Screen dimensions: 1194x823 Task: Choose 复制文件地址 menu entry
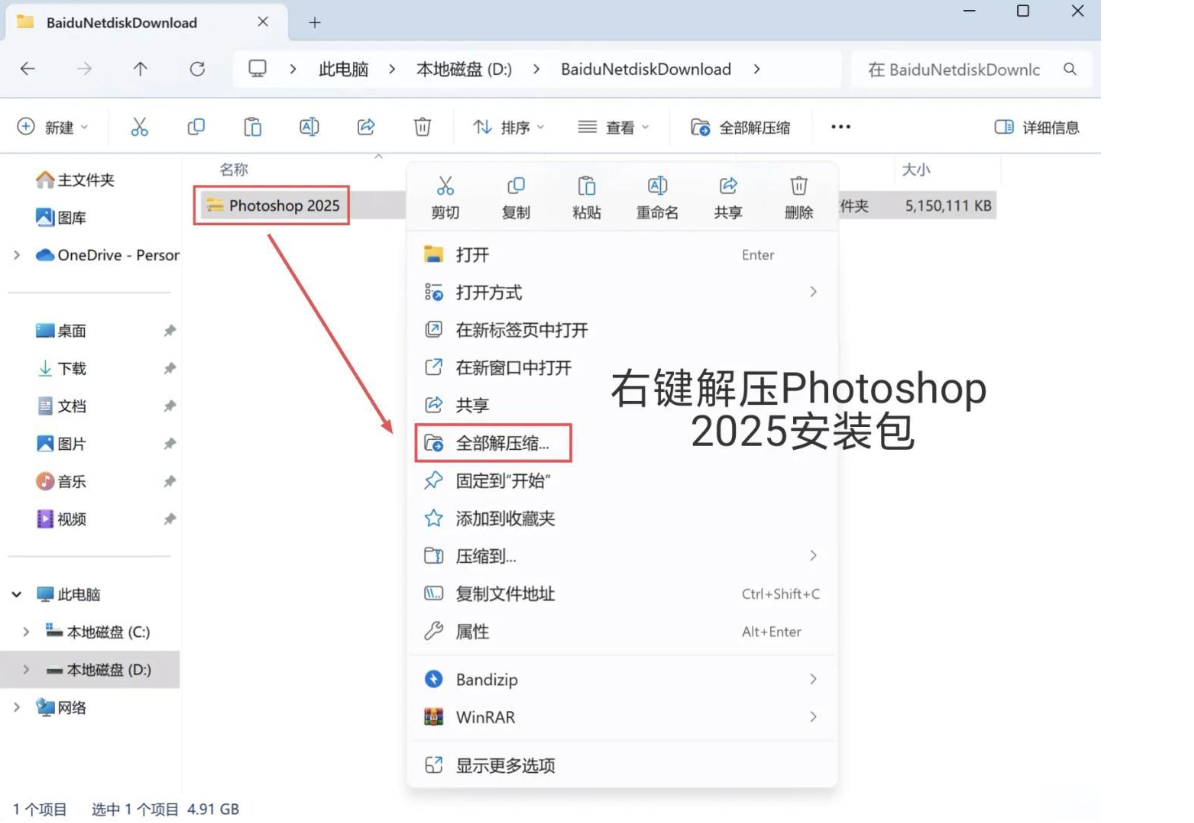[x=622, y=594]
